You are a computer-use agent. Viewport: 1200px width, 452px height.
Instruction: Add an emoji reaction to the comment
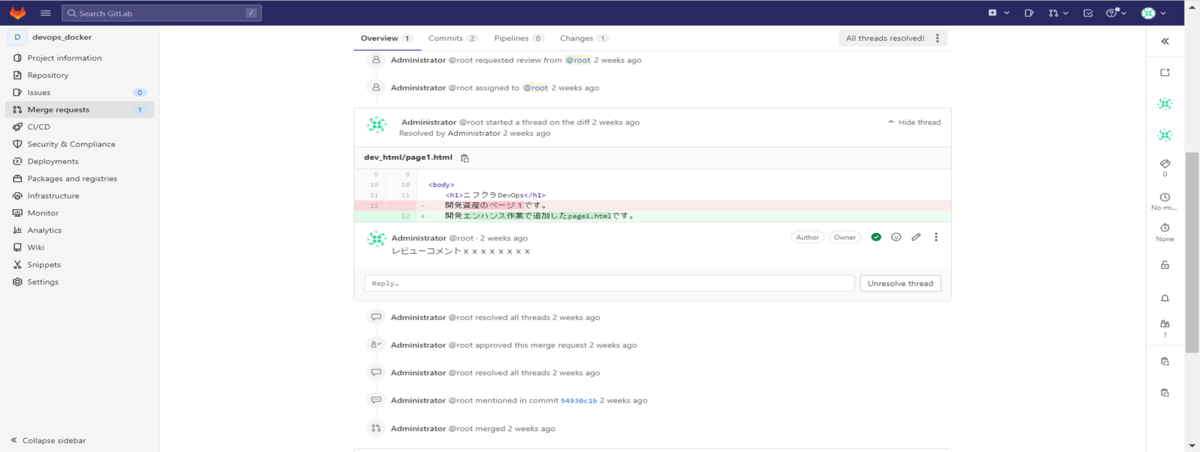pyautogui.click(x=896, y=237)
